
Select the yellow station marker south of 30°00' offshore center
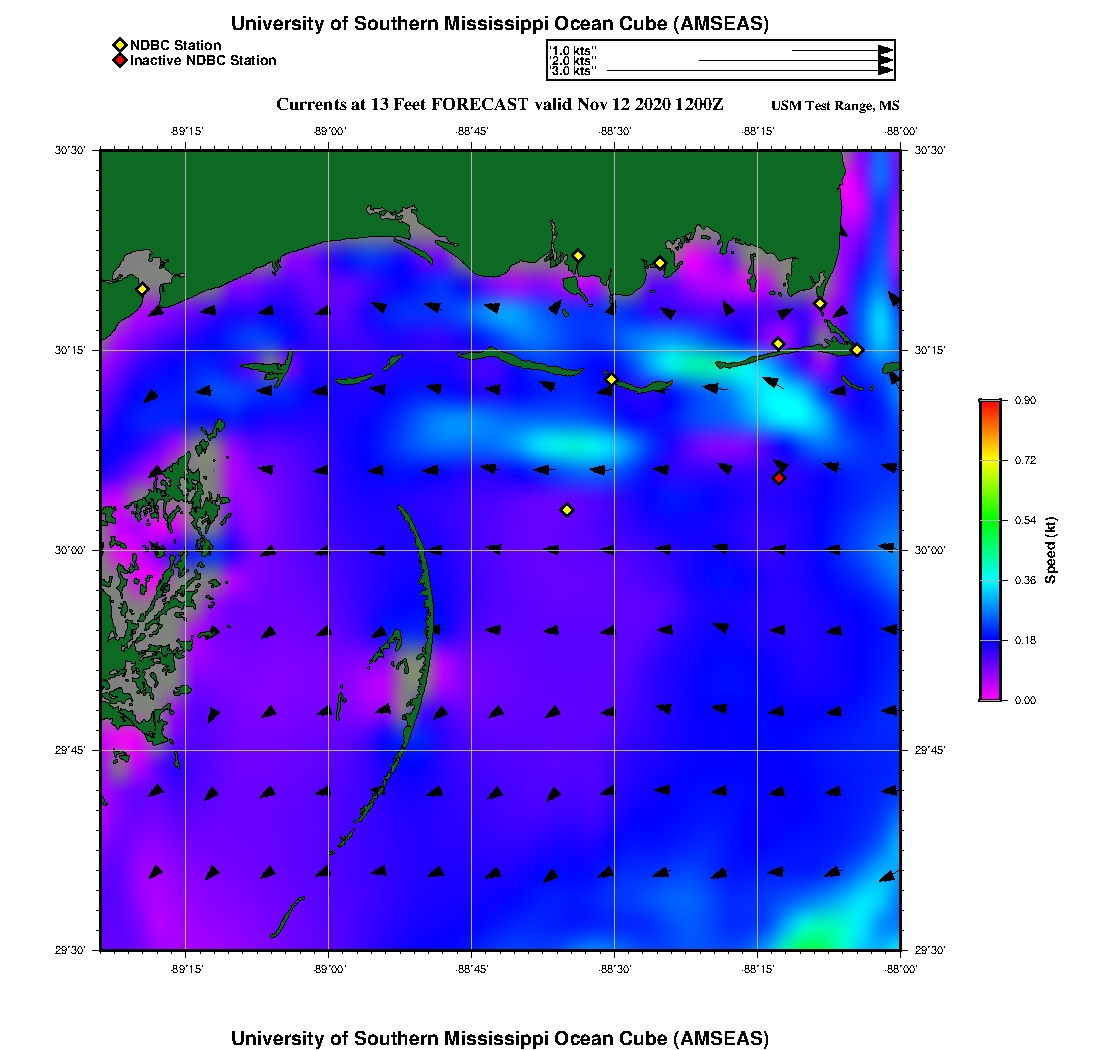point(568,510)
